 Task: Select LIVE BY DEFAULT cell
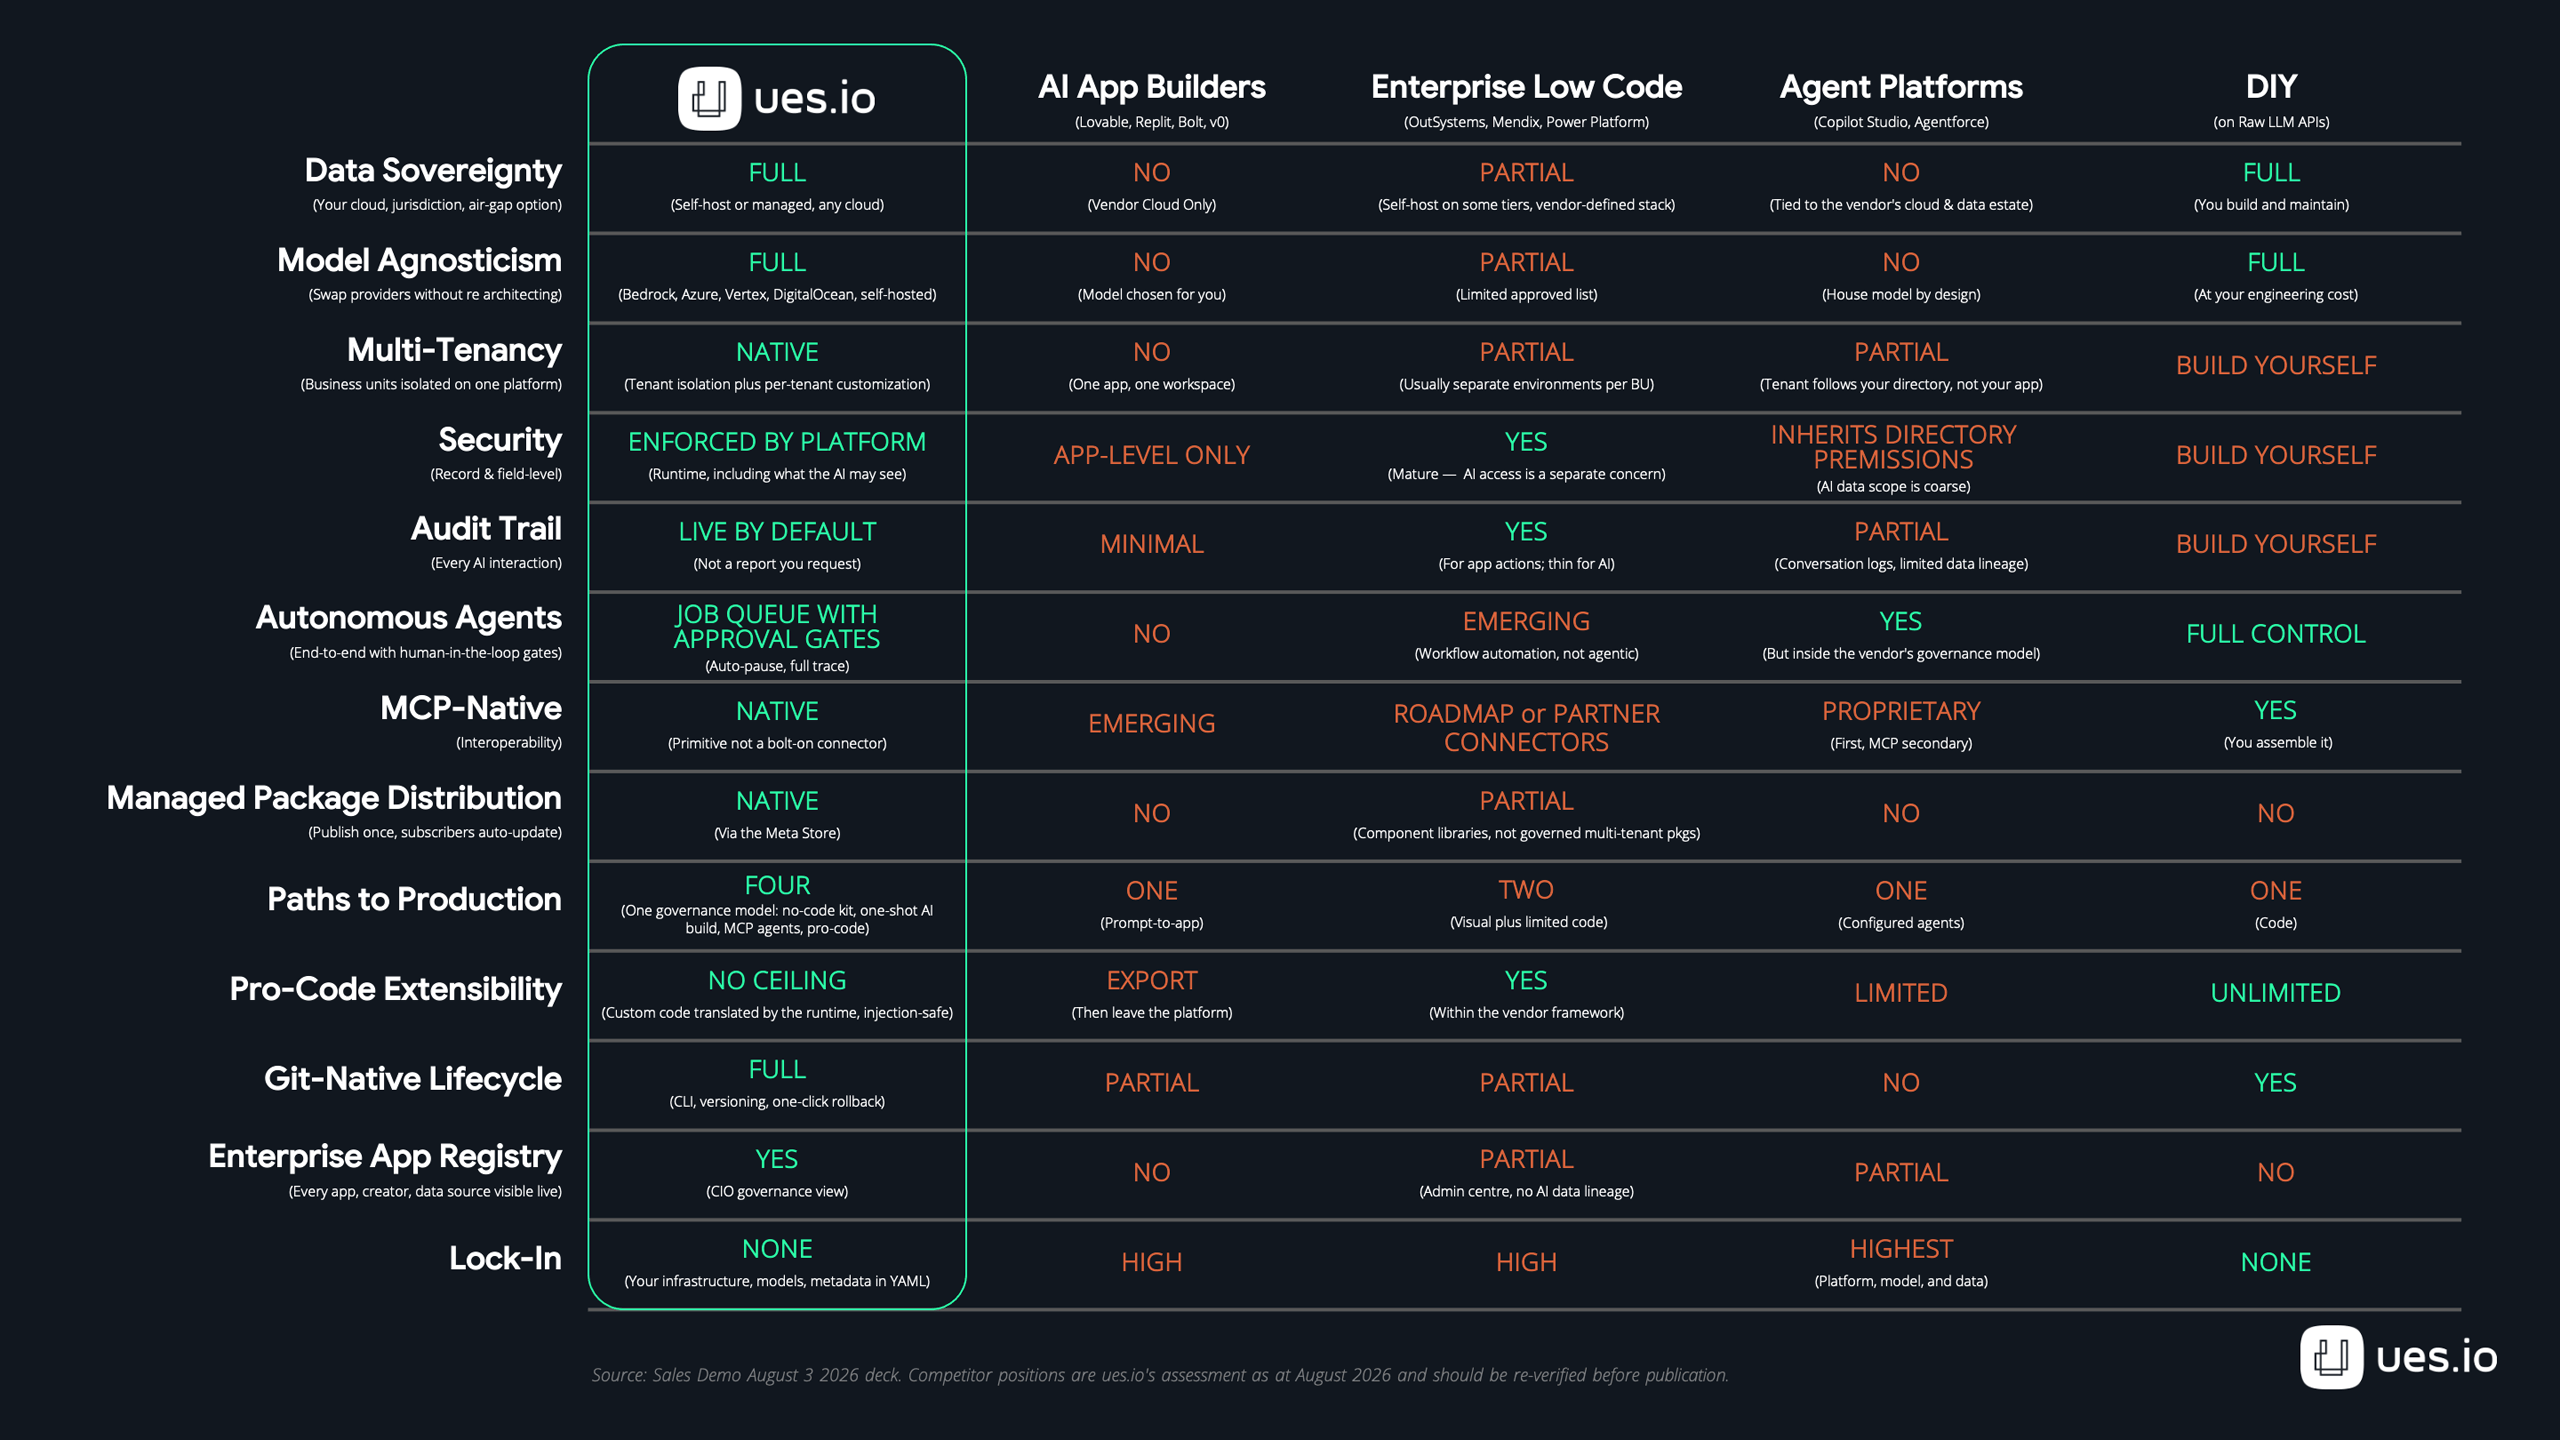(x=777, y=532)
